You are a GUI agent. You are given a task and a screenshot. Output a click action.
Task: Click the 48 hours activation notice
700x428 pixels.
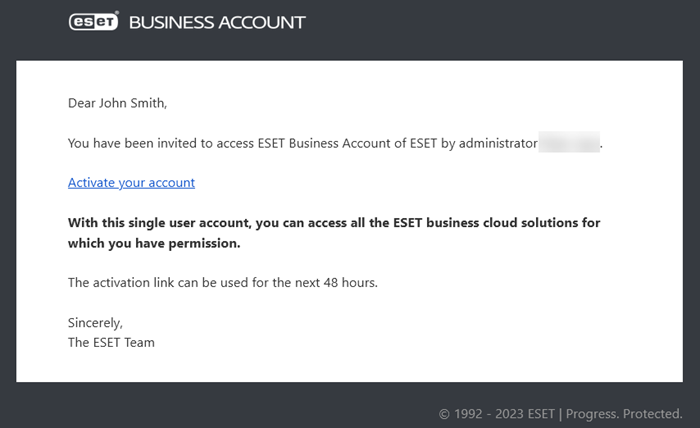tap(223, 283)
